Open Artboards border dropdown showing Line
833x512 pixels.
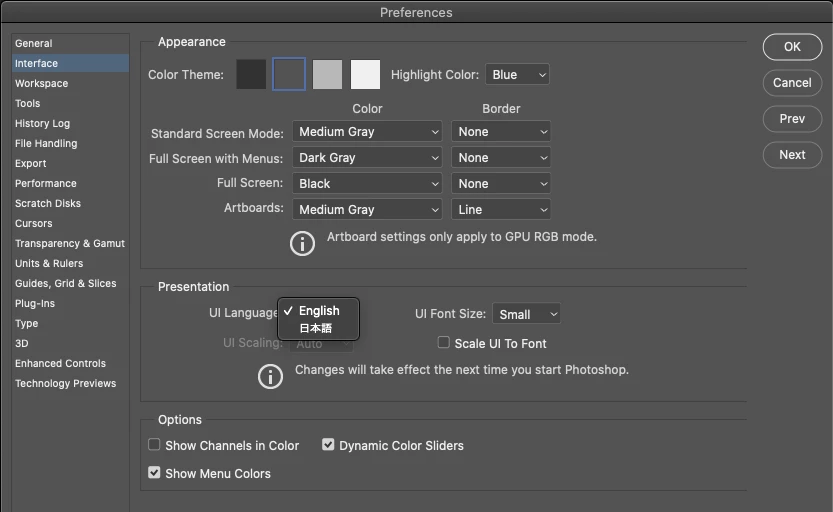click(x=501, y=210)
